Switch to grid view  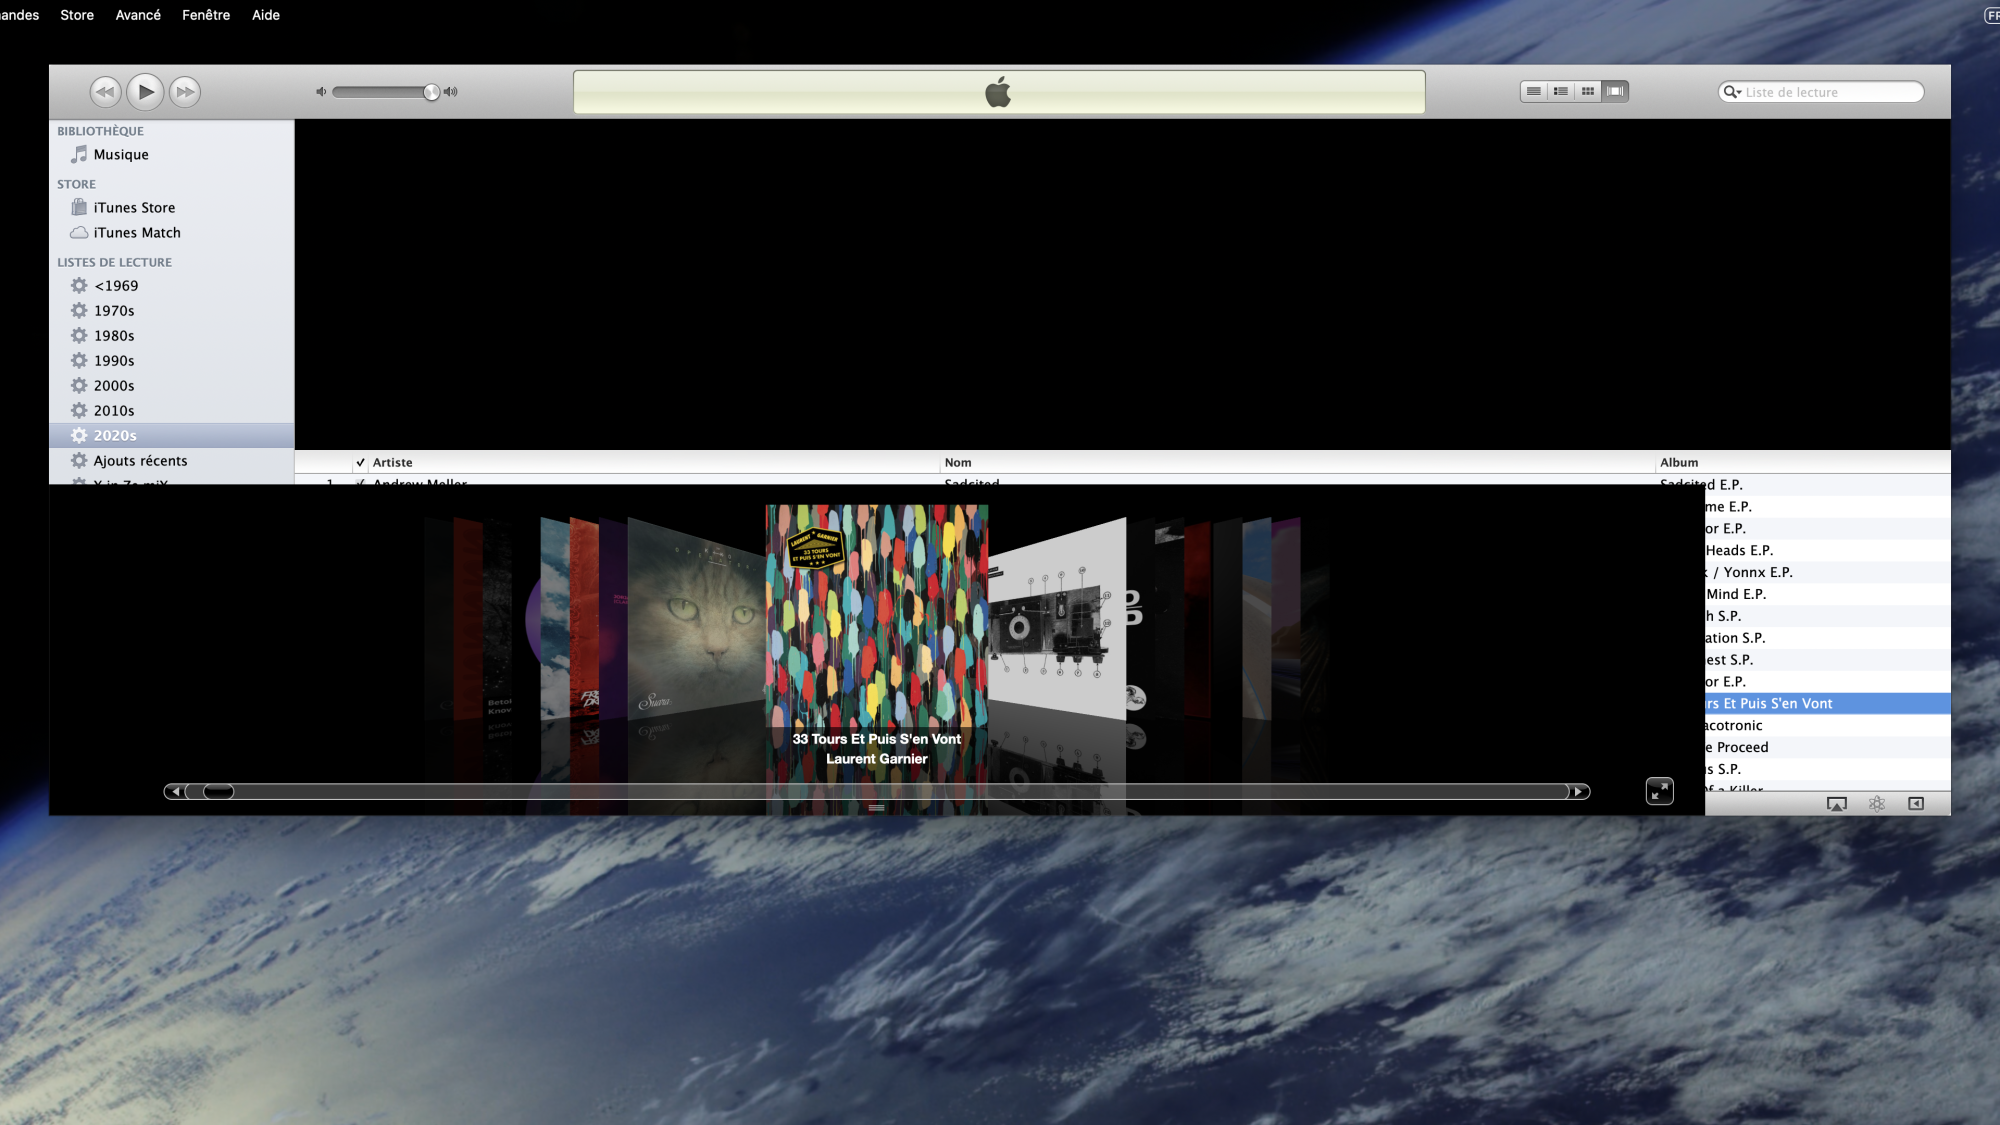[1588, 91]
